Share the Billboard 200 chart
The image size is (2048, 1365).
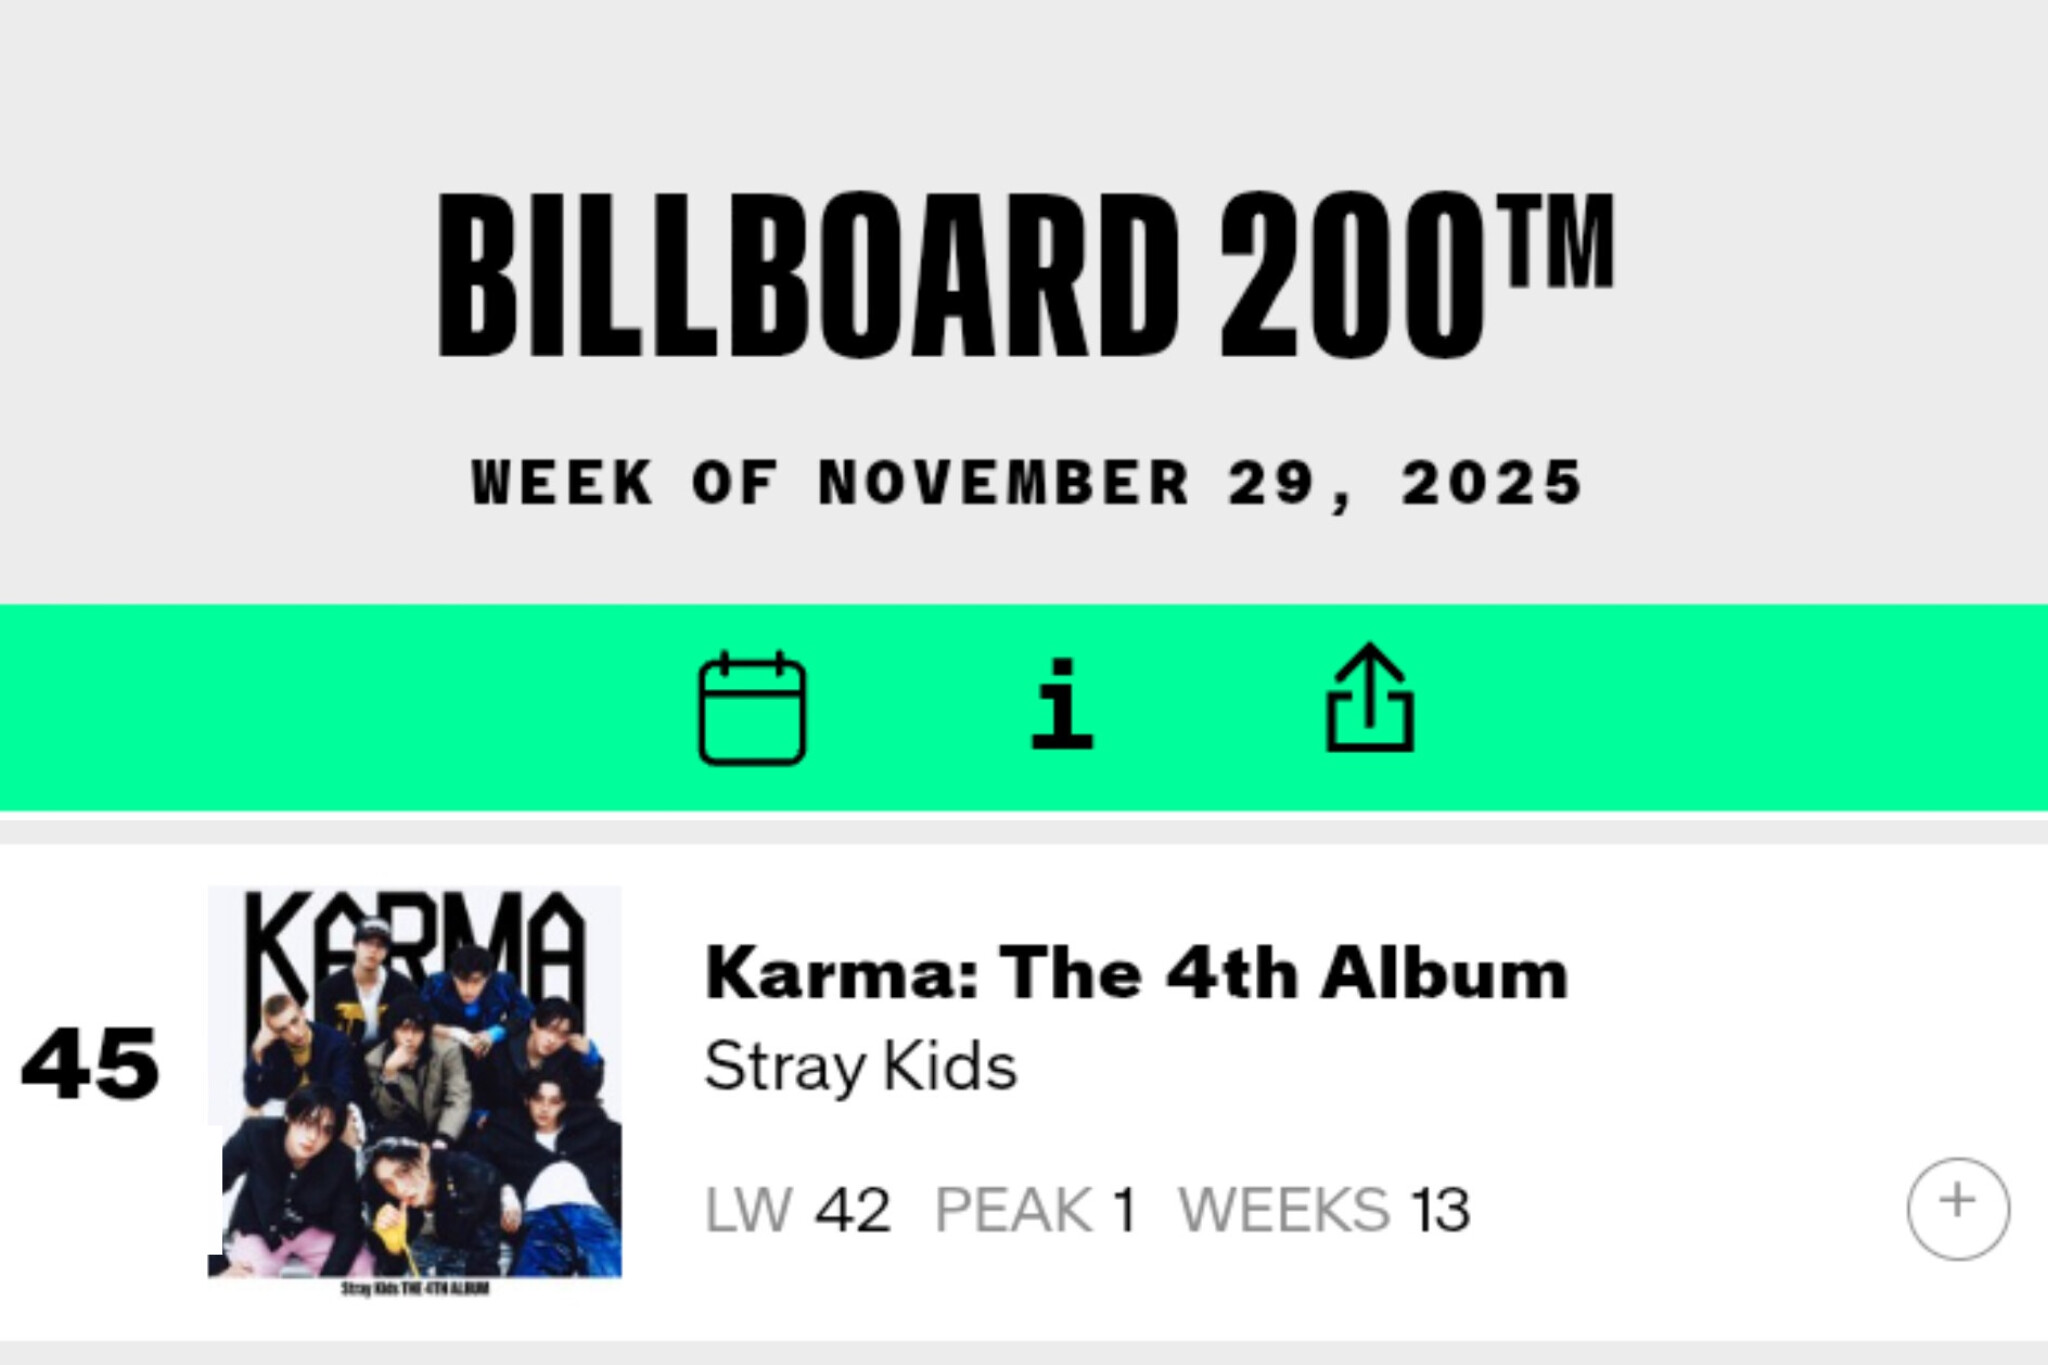coord(1369,698)
